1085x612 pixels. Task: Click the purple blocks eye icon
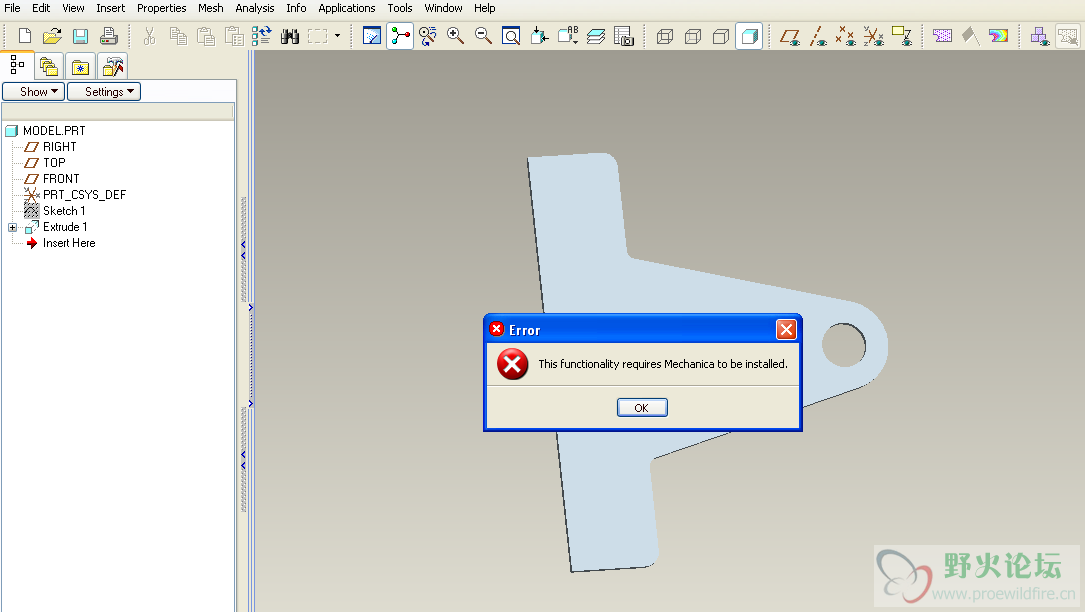pyautogui.click(x=1040, y=36)
